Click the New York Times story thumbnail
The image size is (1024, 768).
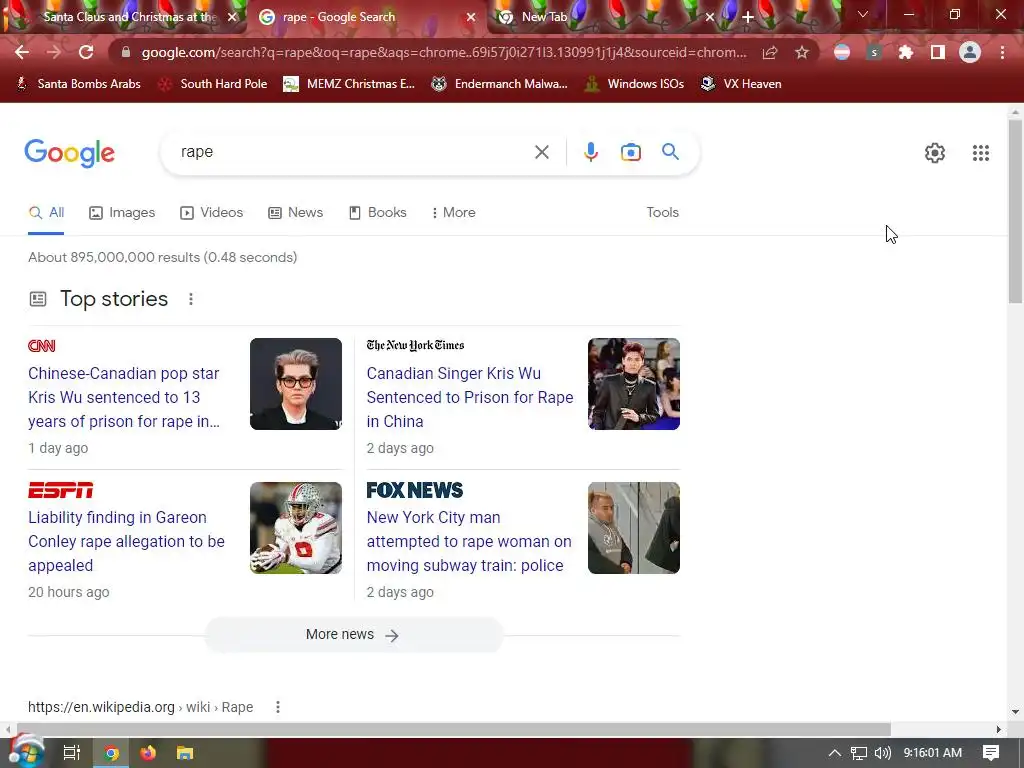(x=633, y=384)
